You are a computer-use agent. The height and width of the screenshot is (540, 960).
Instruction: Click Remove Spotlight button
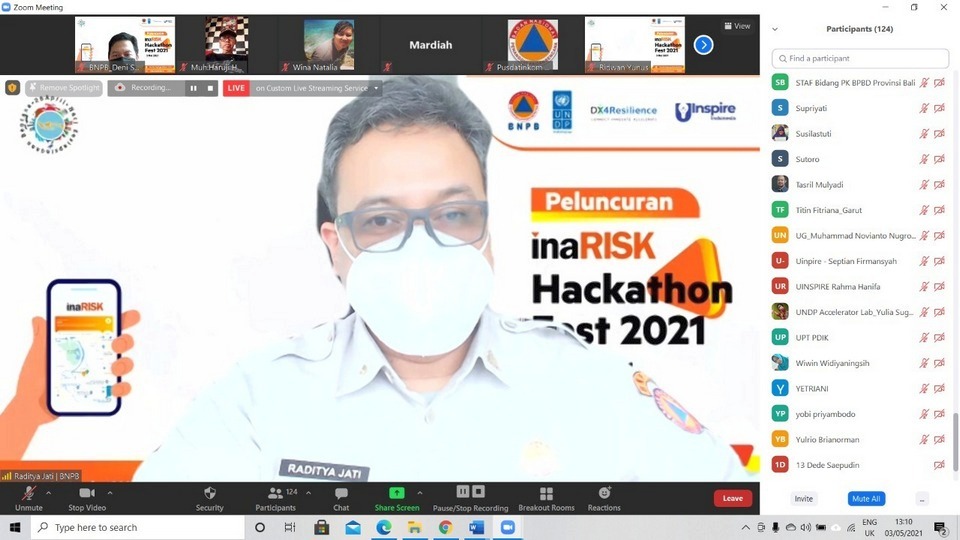coord(64,88)
